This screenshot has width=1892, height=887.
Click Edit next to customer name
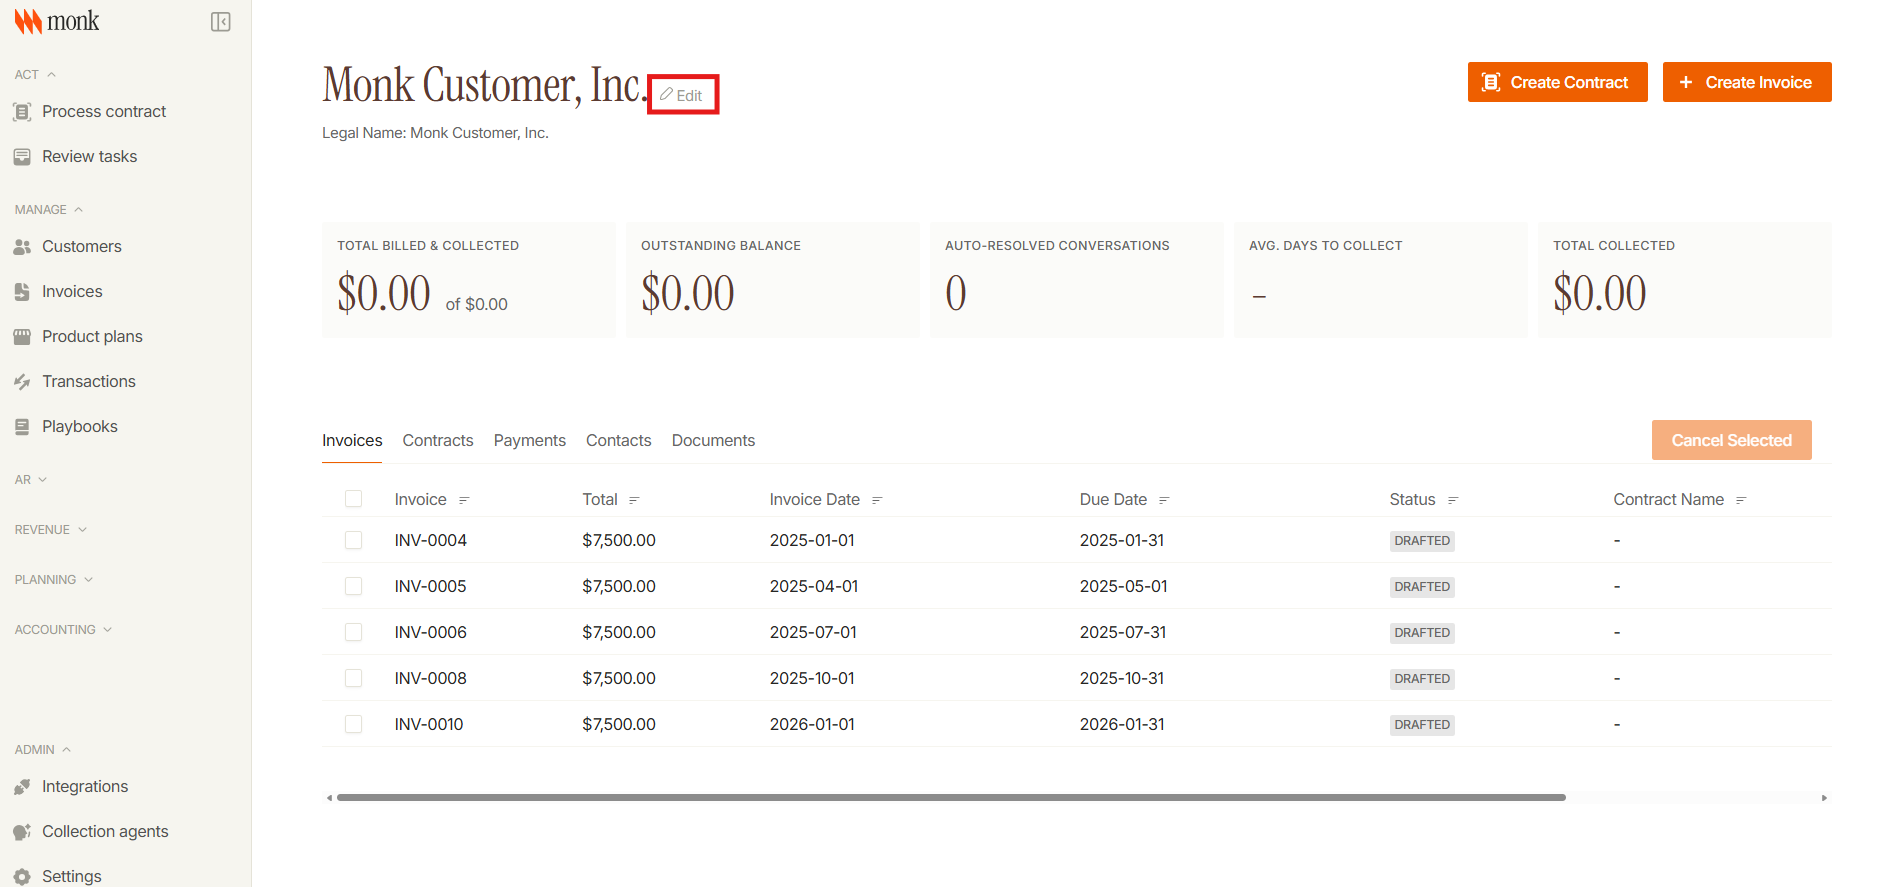click(x=682, y=95)
